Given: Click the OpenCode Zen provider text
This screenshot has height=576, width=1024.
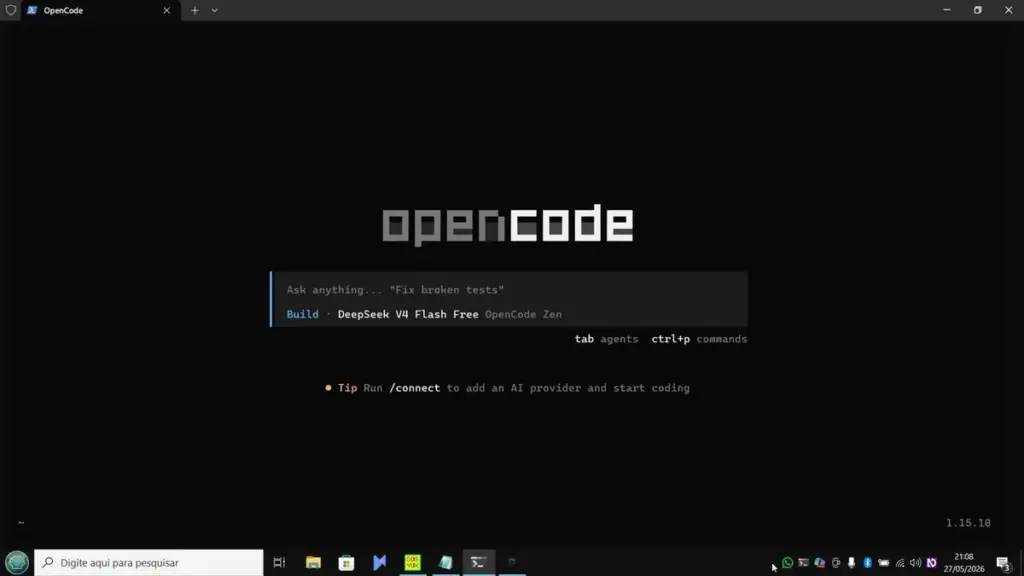Looking at the screenshot, I should (x=523, y=314).
